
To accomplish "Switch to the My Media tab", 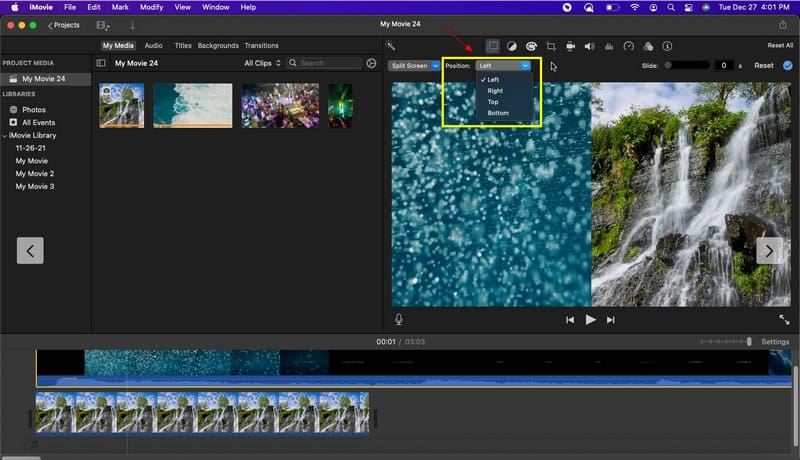I will [x=118, y=45].
